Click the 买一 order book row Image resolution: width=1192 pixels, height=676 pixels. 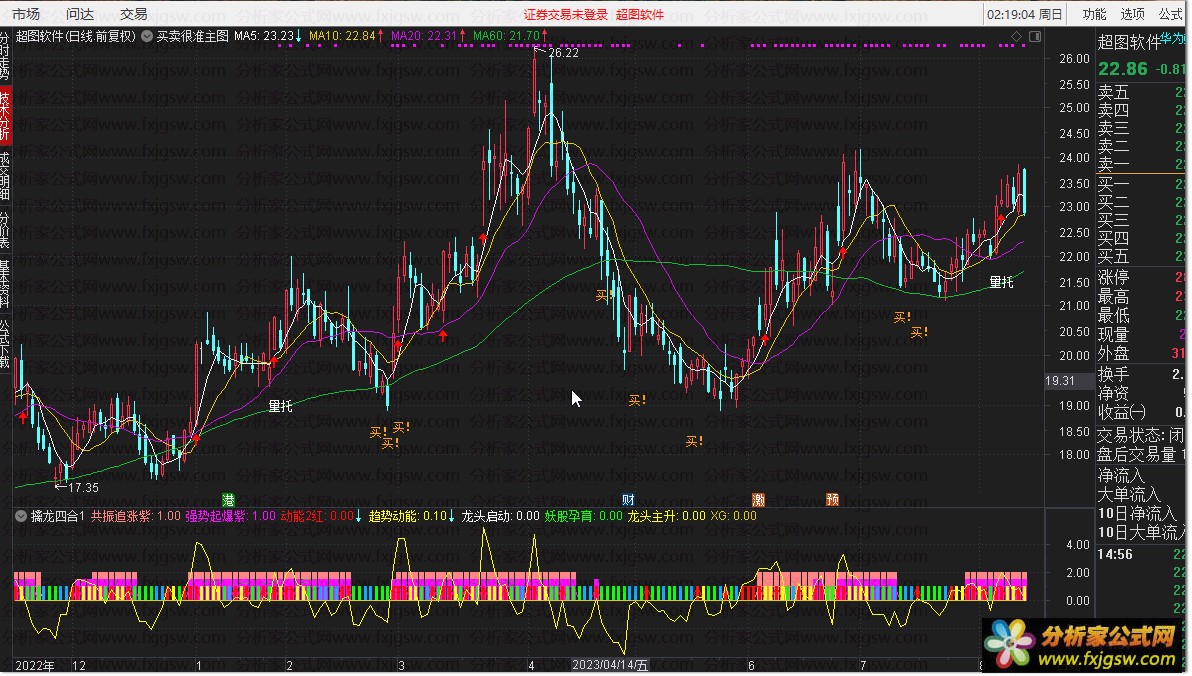(x=1141, y=184)
